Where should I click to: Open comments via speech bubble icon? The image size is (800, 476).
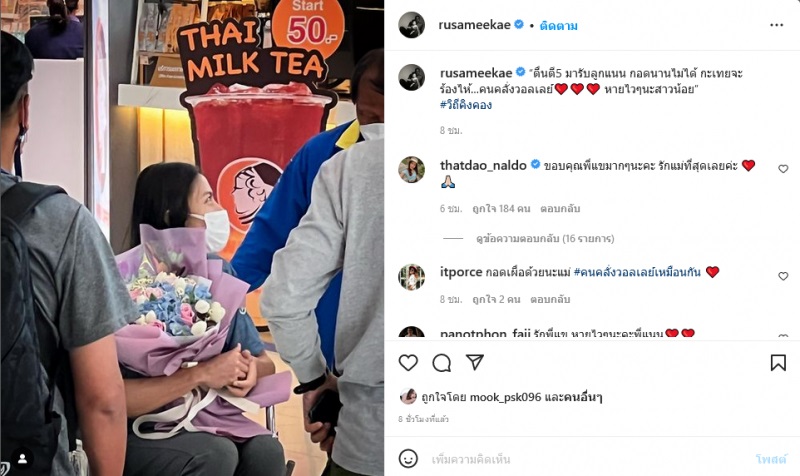pos(441,363)
